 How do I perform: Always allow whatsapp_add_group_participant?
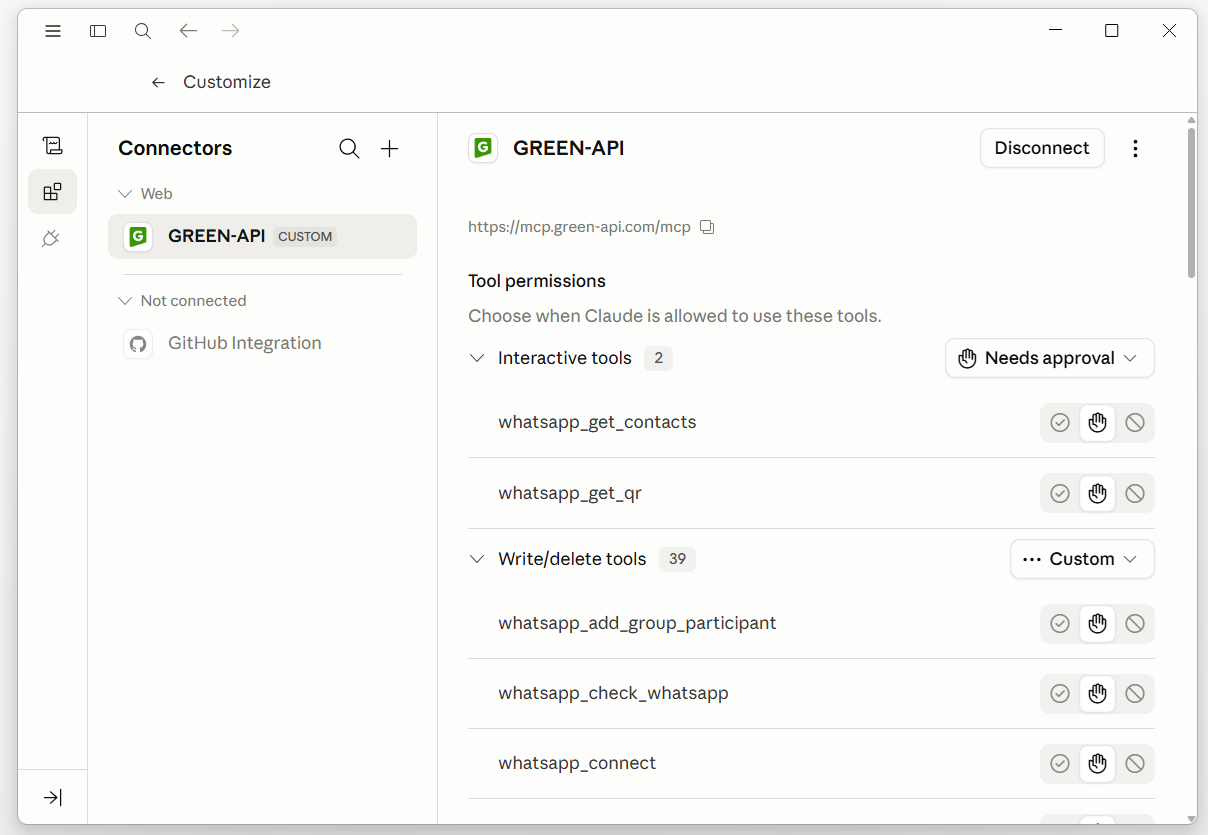coord(1060,624)
